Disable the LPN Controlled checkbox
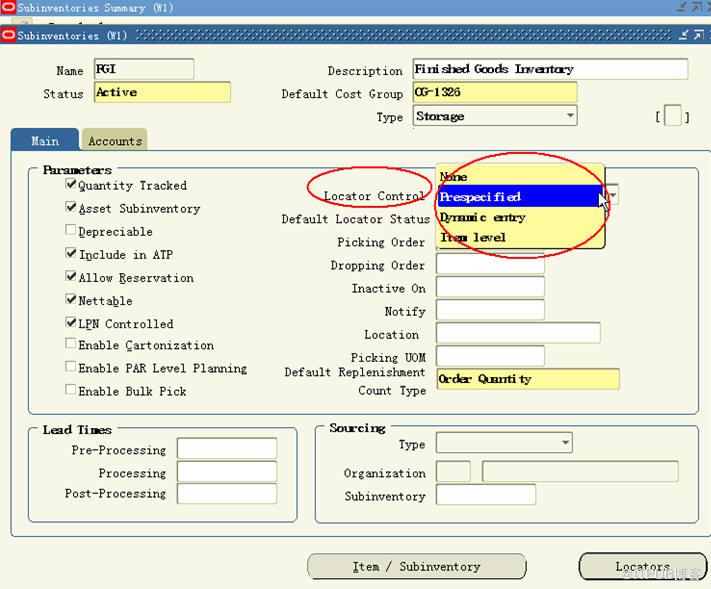Image resolution: width=711 pixels, height=589 pixels. pyautogui.click(x=71, y=323)
